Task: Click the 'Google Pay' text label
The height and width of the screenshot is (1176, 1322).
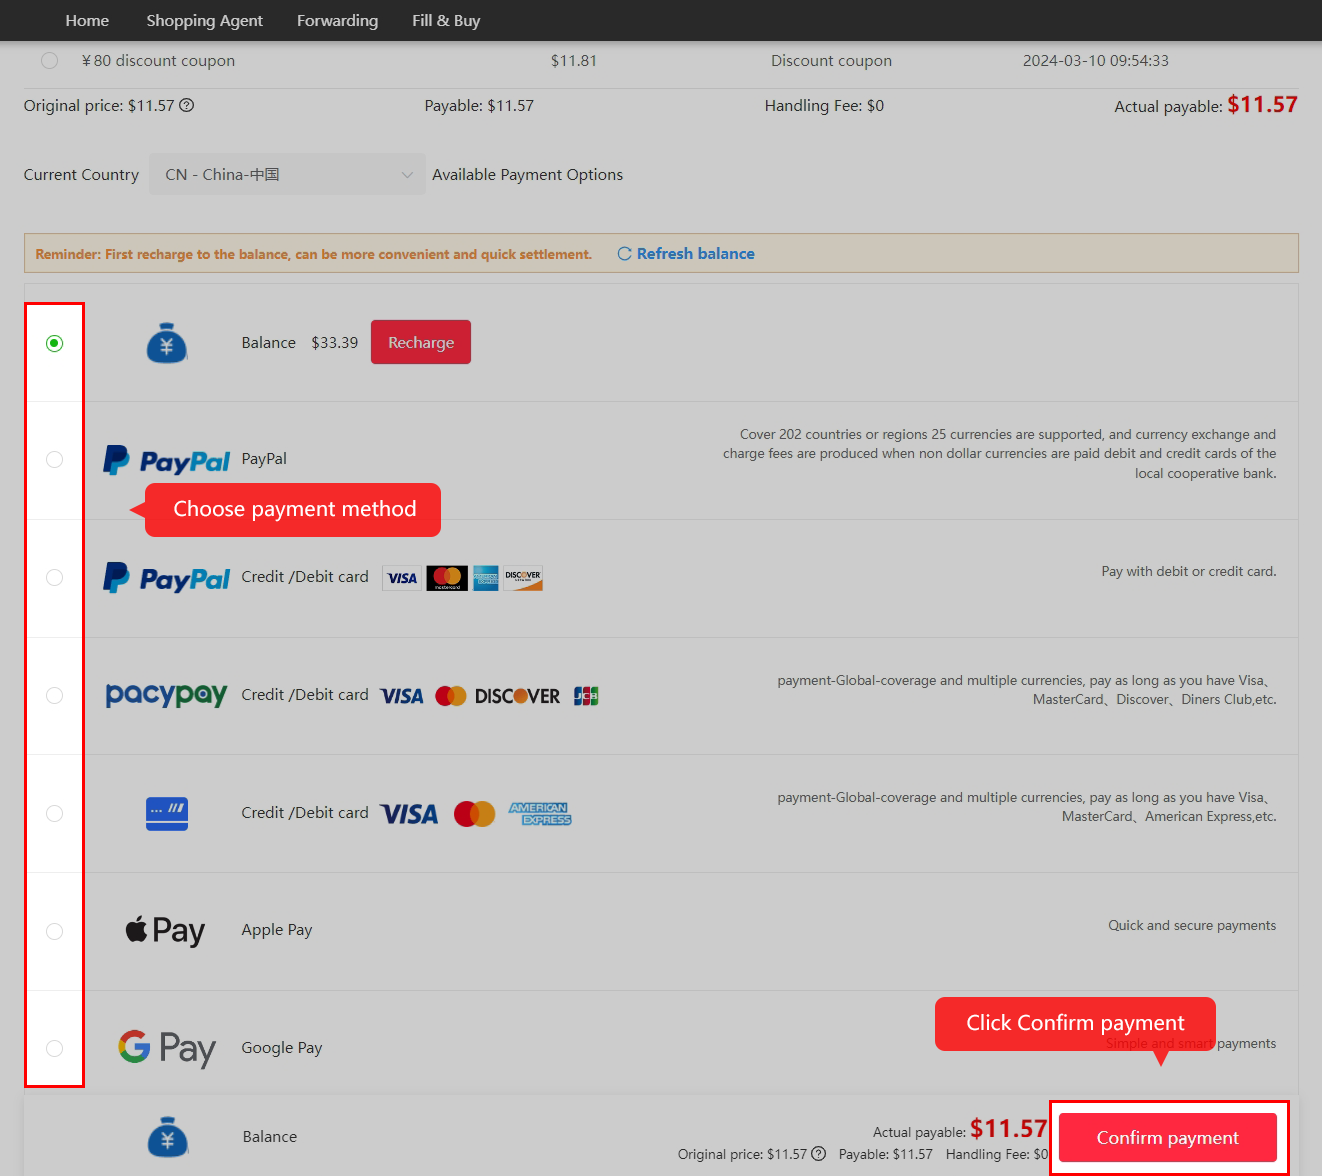Action: 282,1048
